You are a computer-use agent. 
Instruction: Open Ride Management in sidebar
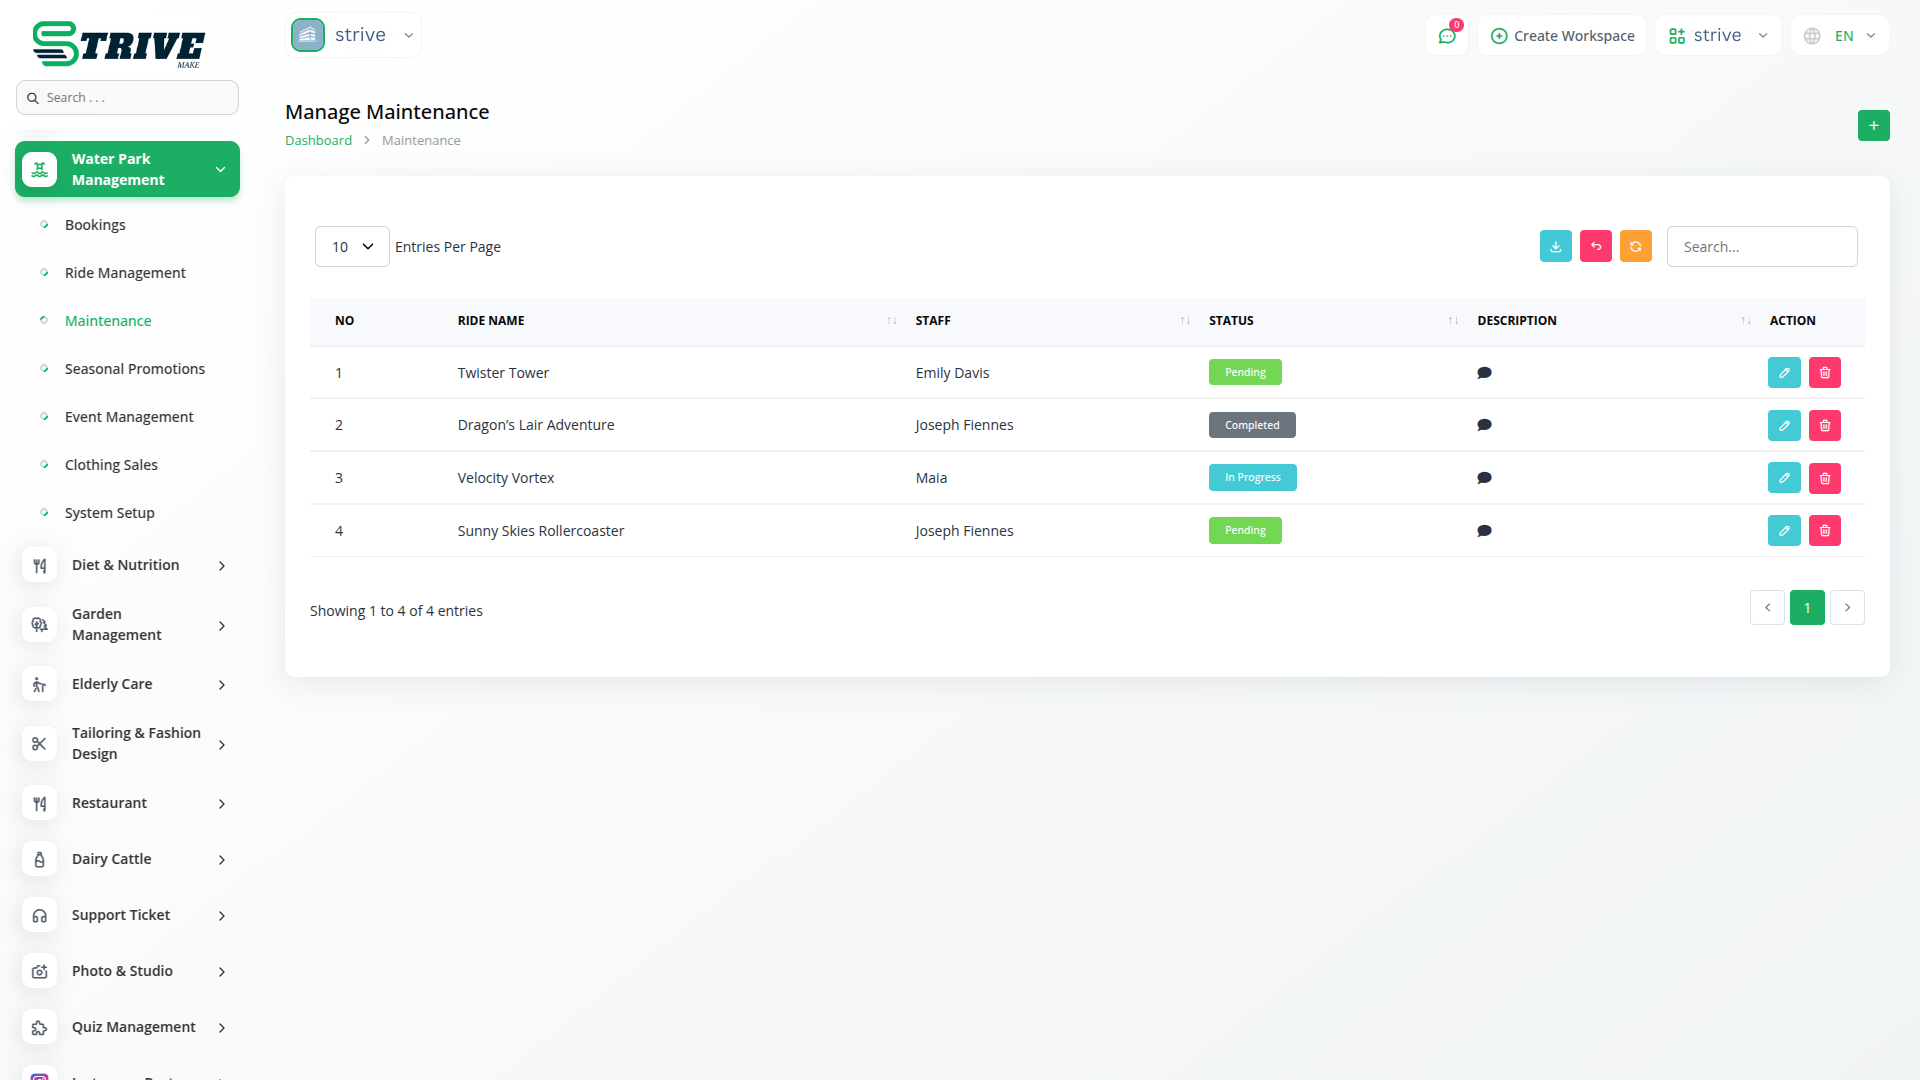point(125,273)
